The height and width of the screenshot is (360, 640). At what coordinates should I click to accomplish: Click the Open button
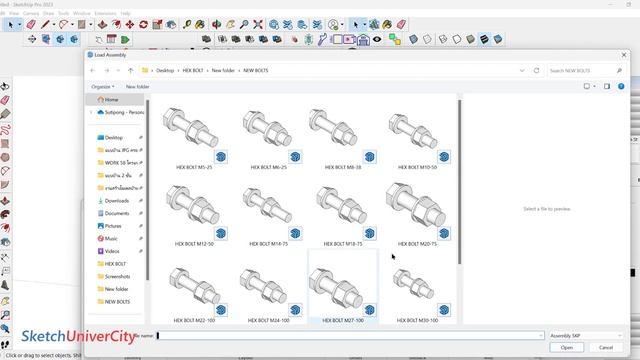567,347
